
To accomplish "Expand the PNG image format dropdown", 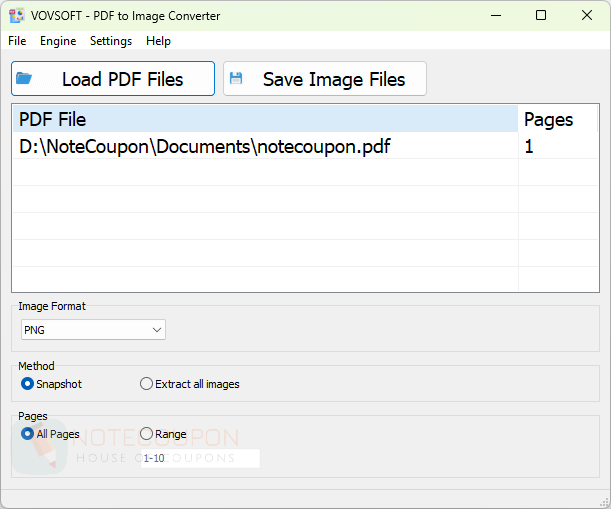I will [93, 330].
